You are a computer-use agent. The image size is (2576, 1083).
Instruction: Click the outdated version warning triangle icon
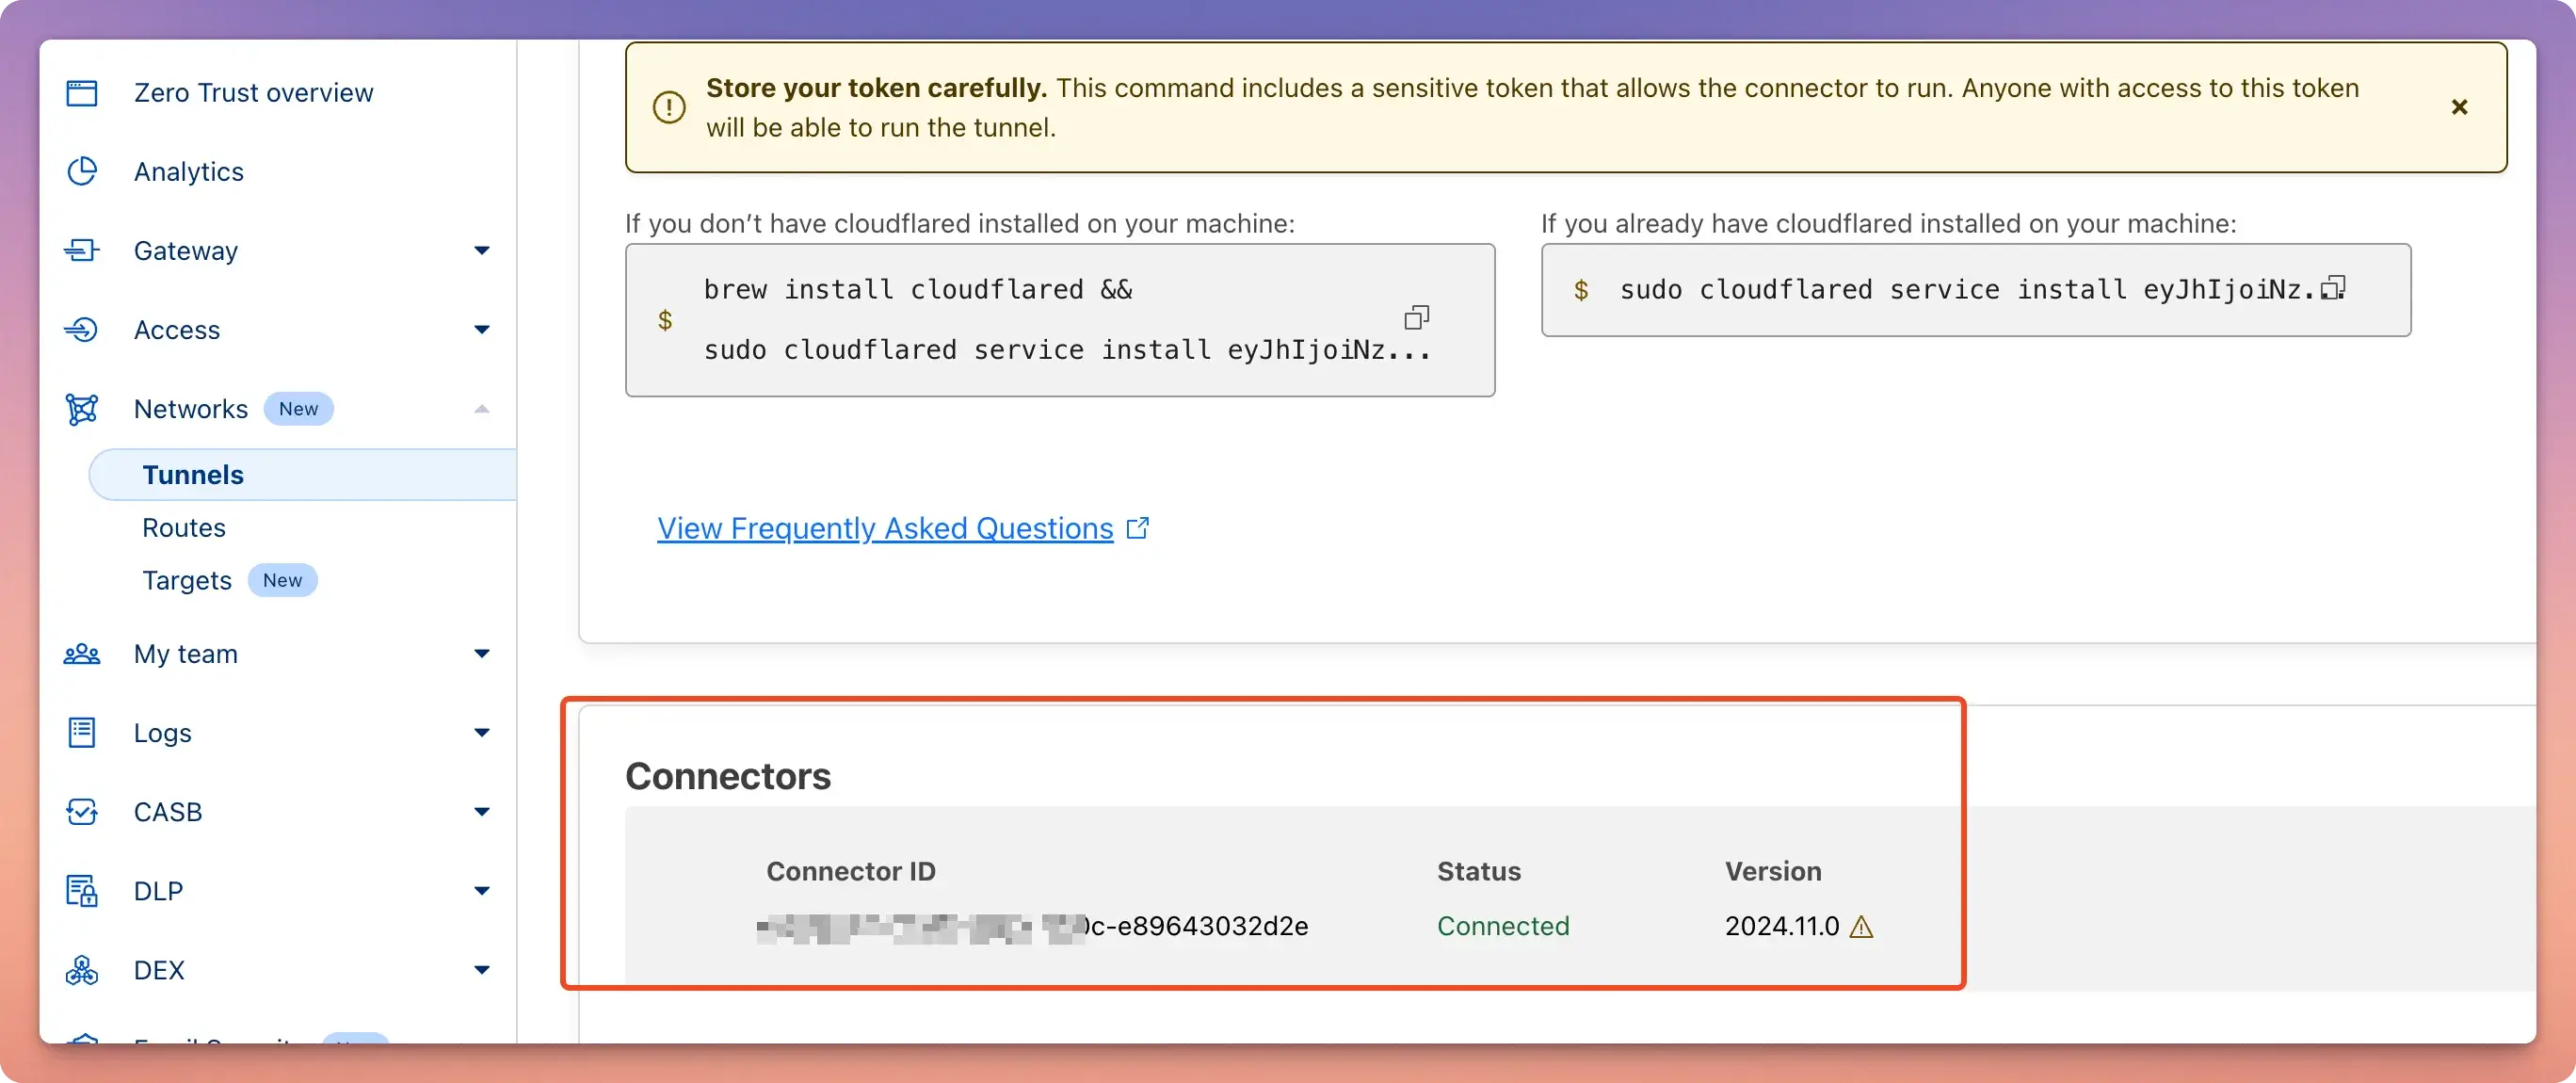click(1861, 927)
